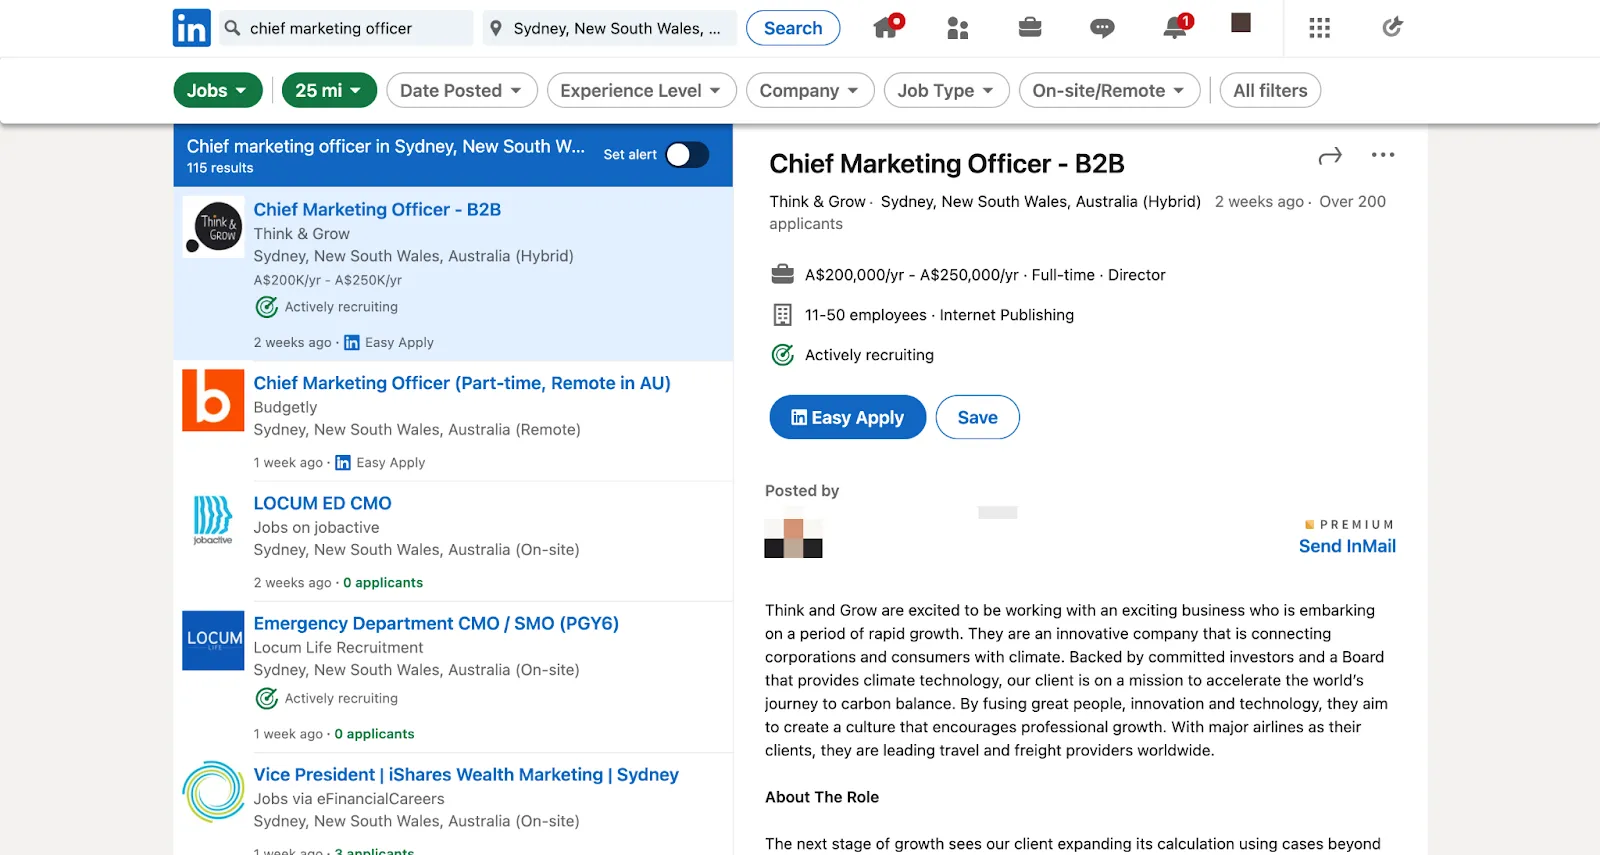Click the Send InMail link
The height and width of the screenshot is (855, 1600).
point(1347,546)
